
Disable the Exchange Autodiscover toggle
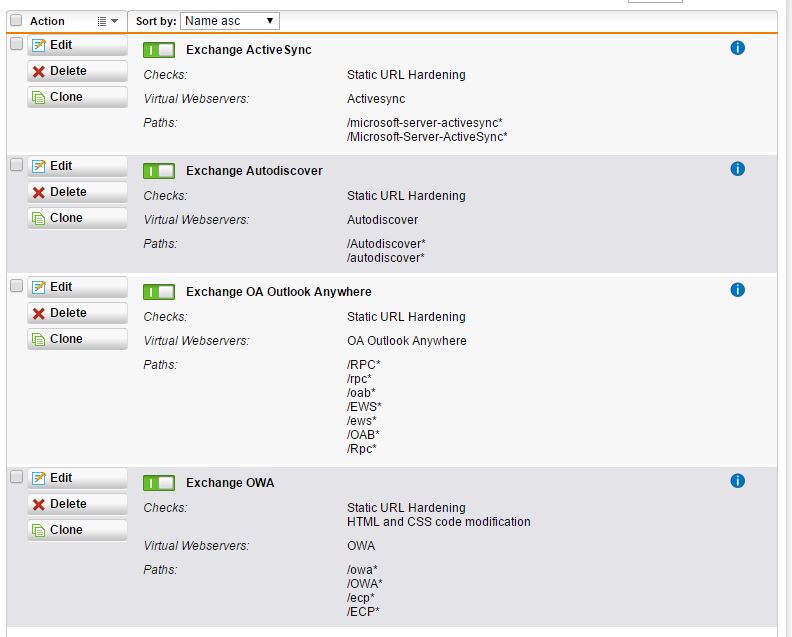tap(159, 171)
